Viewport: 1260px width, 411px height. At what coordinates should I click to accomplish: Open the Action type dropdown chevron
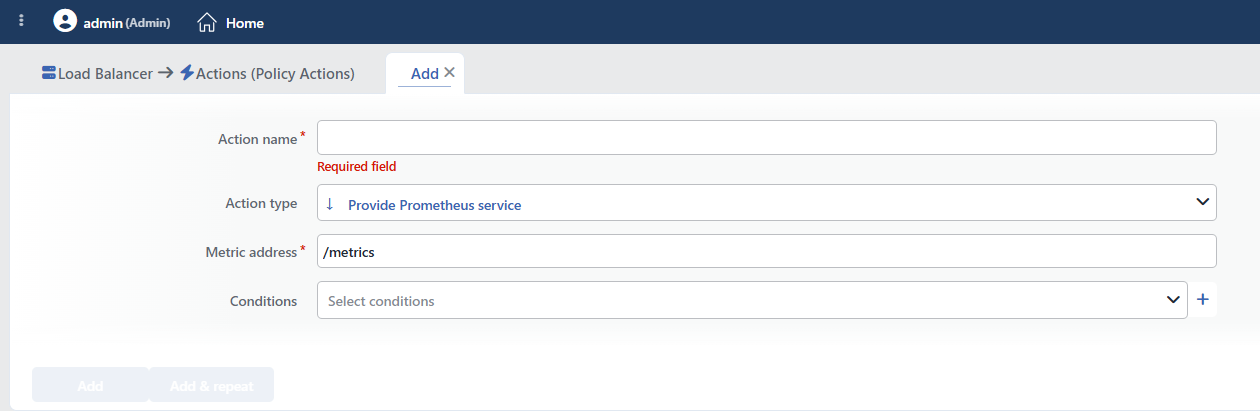point(1202,202)
